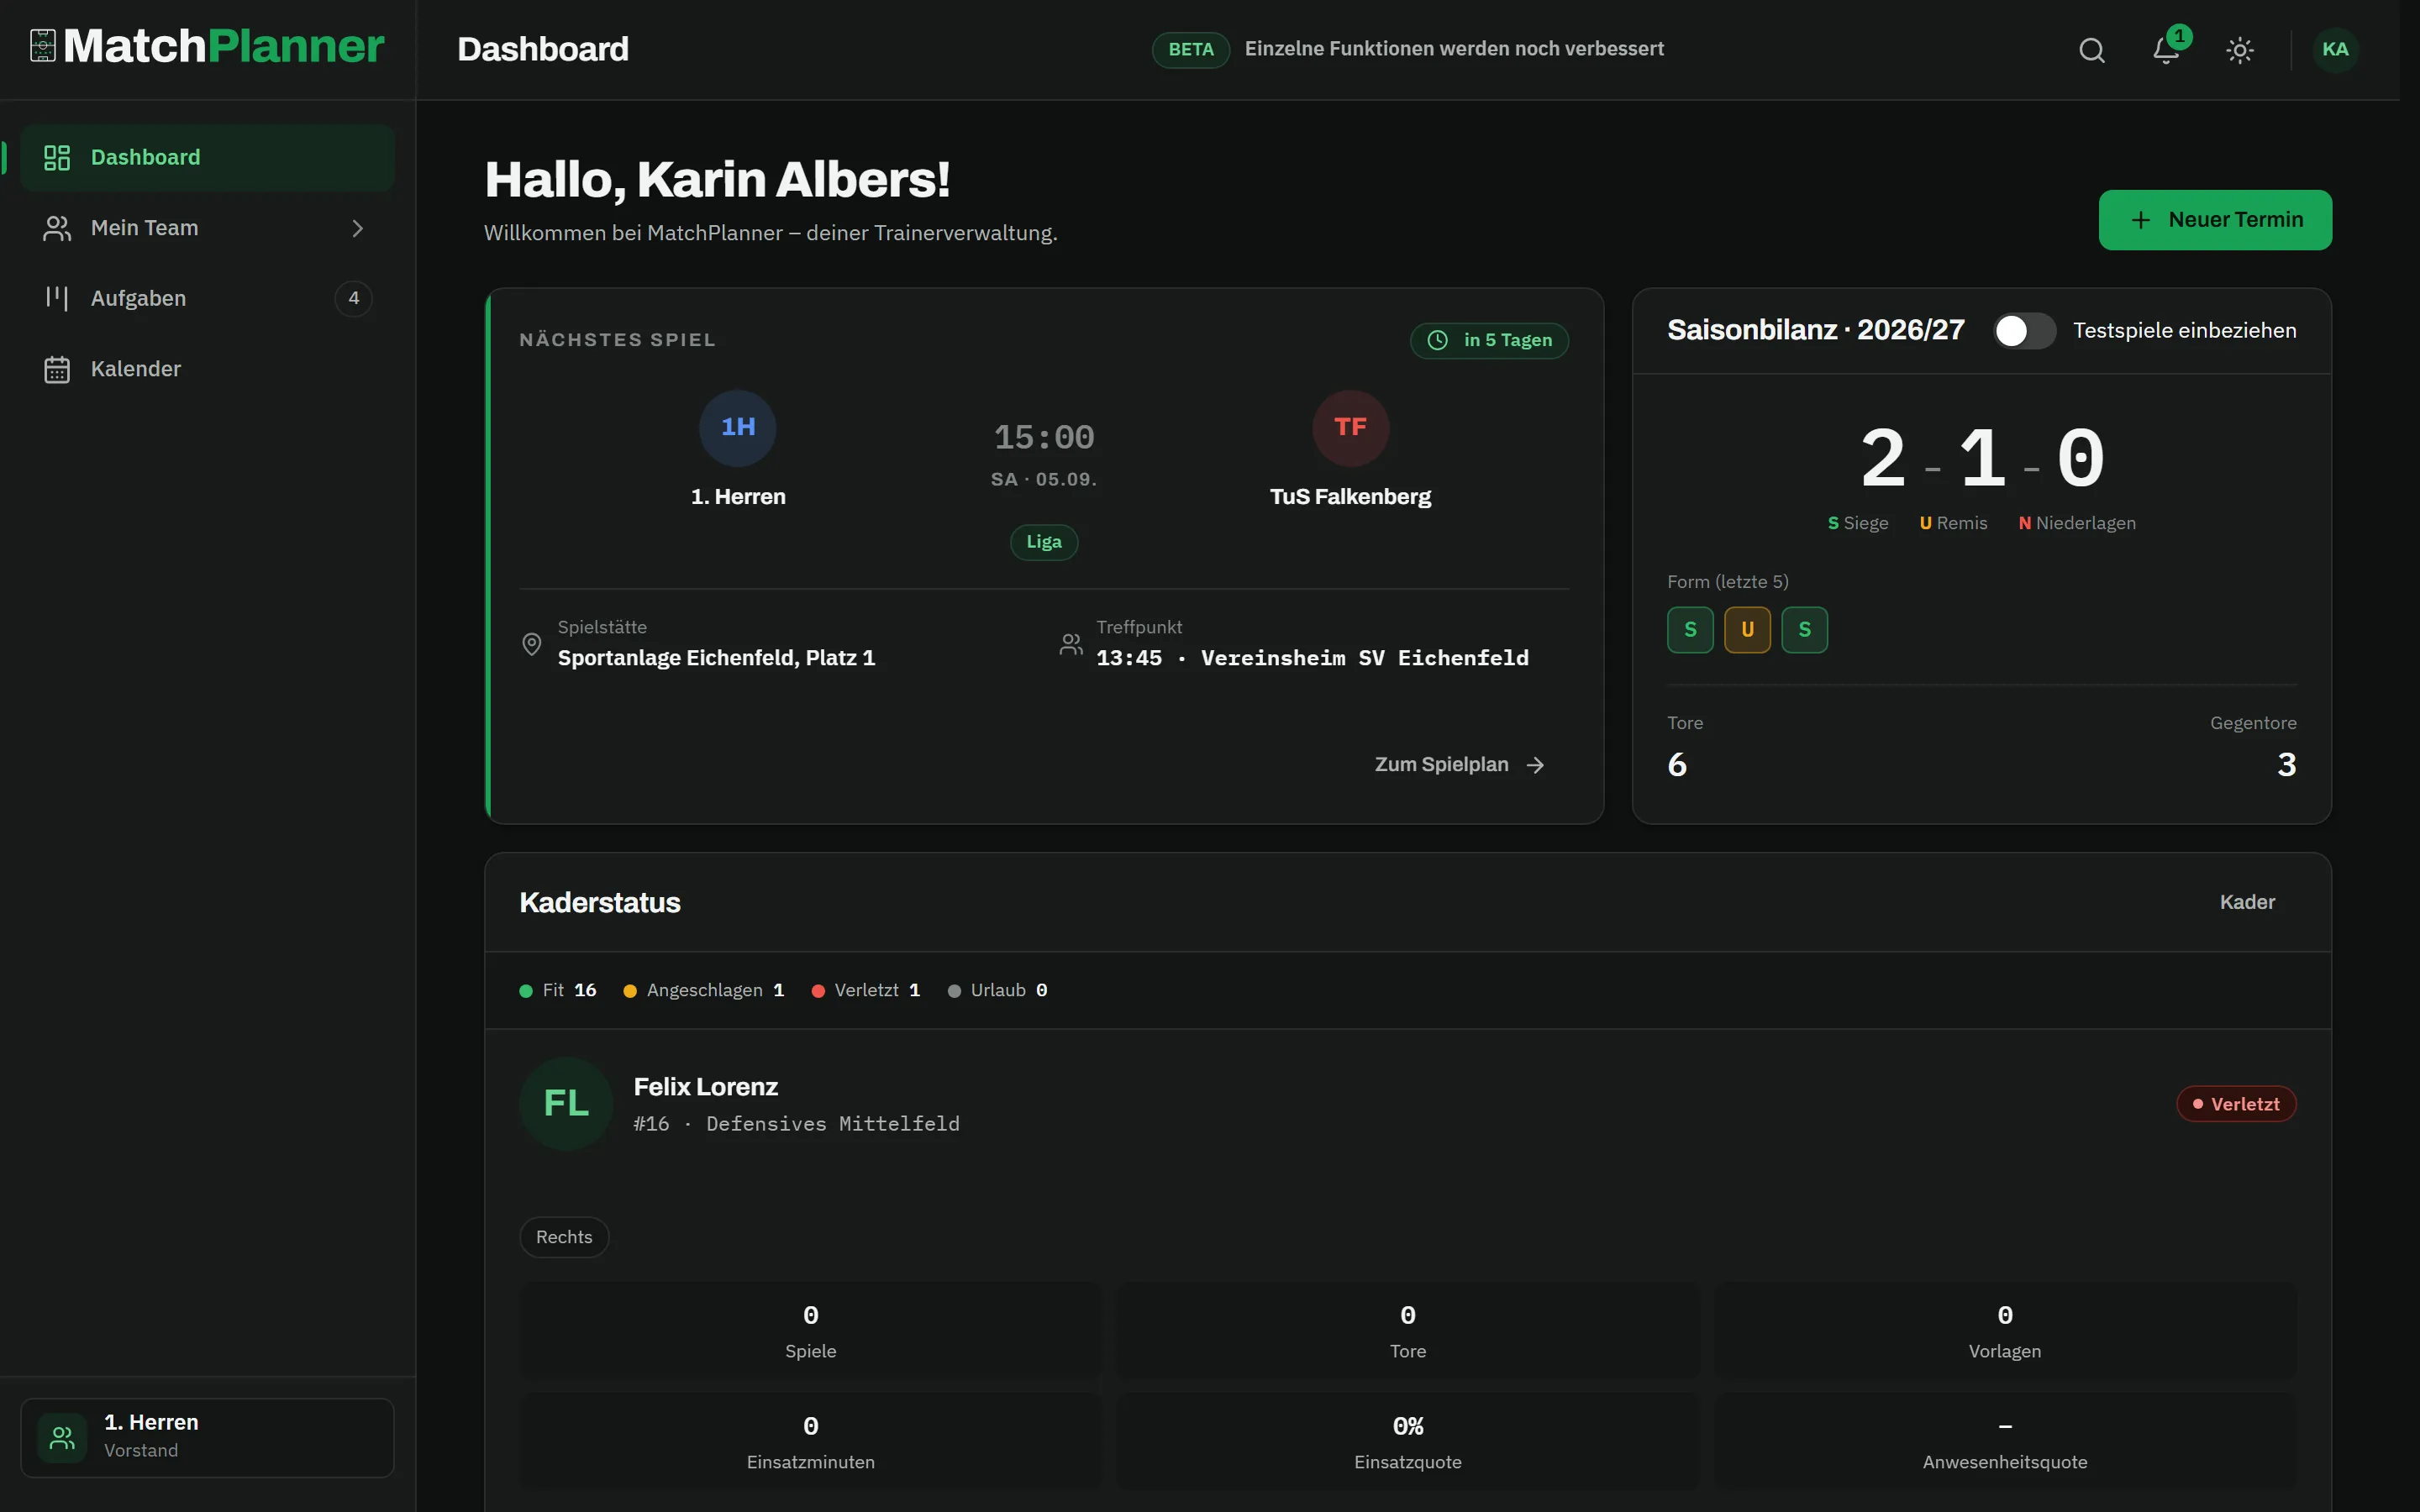
Task: Switch theme with the sun icon
Action: (2240, 50)
